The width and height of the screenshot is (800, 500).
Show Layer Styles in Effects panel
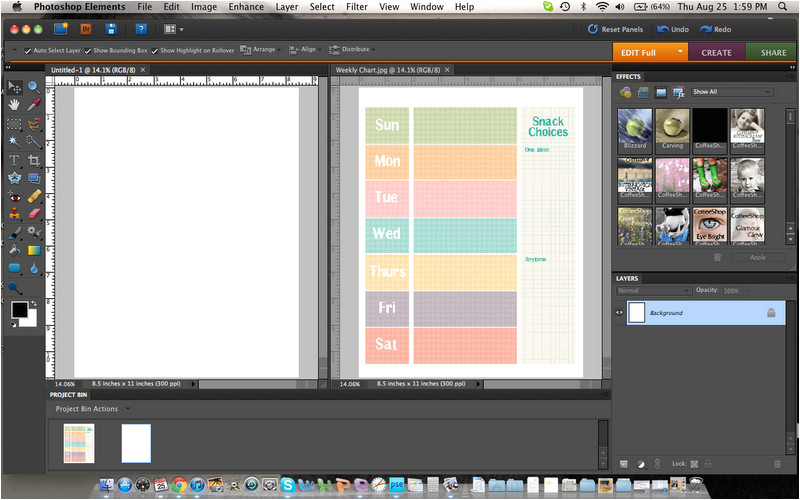(x=643, y=92)
